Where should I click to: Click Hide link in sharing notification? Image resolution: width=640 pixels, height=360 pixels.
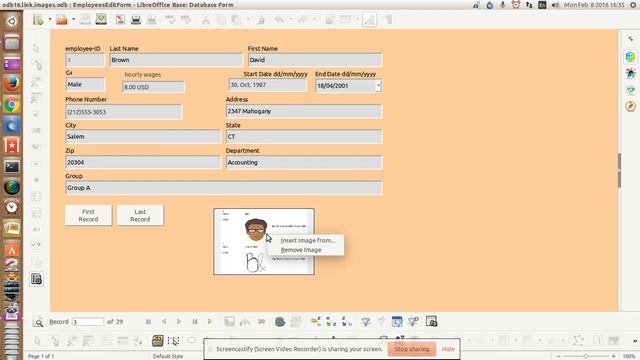coord(448,349)
